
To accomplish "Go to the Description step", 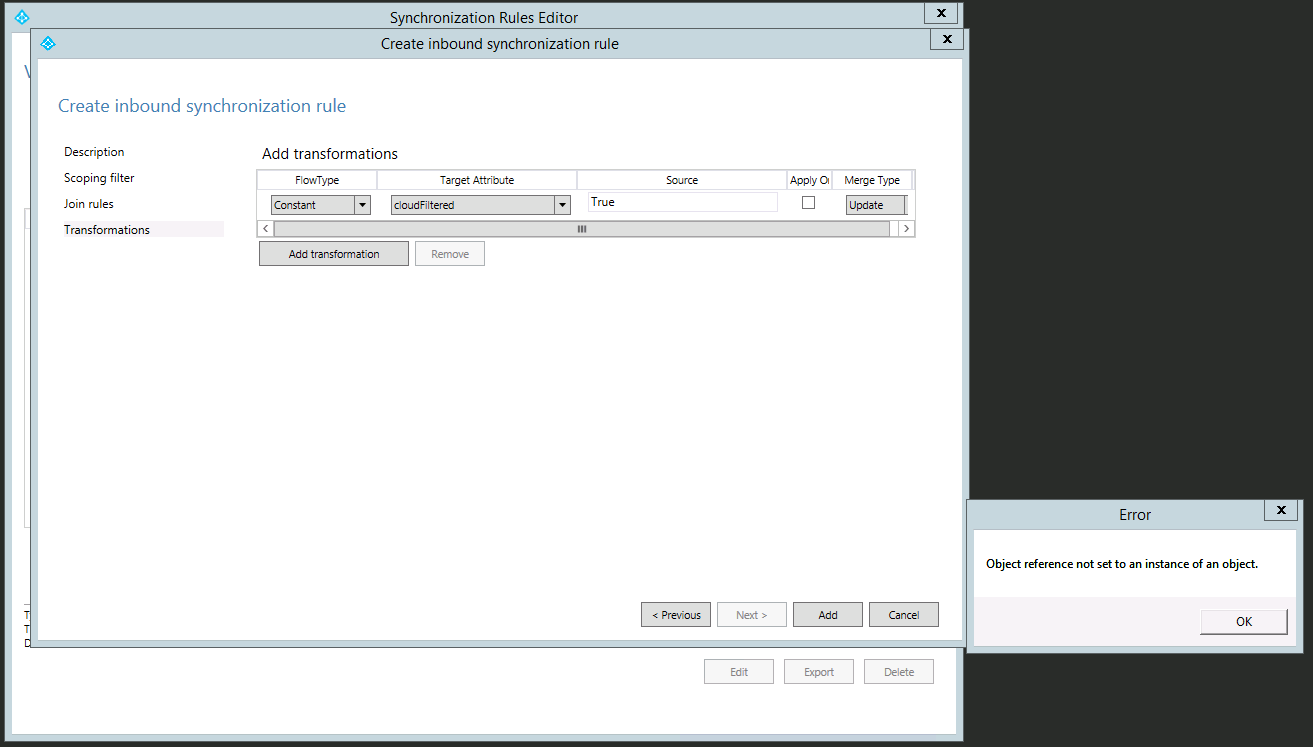I will tap(94, 152).
